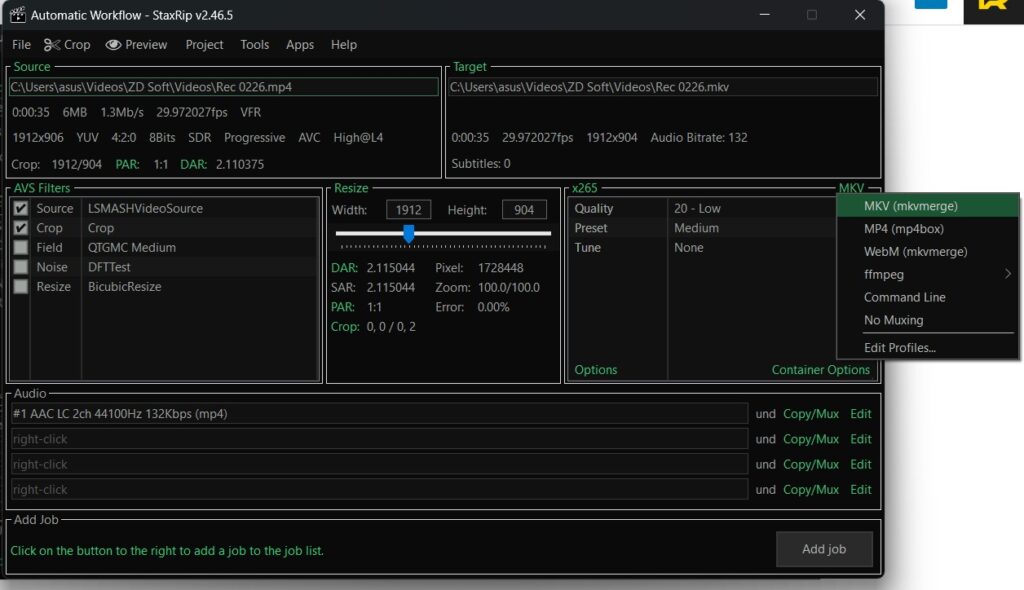Screen dimensions: 1024x590
Task: Click the resize slider handle
Action: pos(408,233)
